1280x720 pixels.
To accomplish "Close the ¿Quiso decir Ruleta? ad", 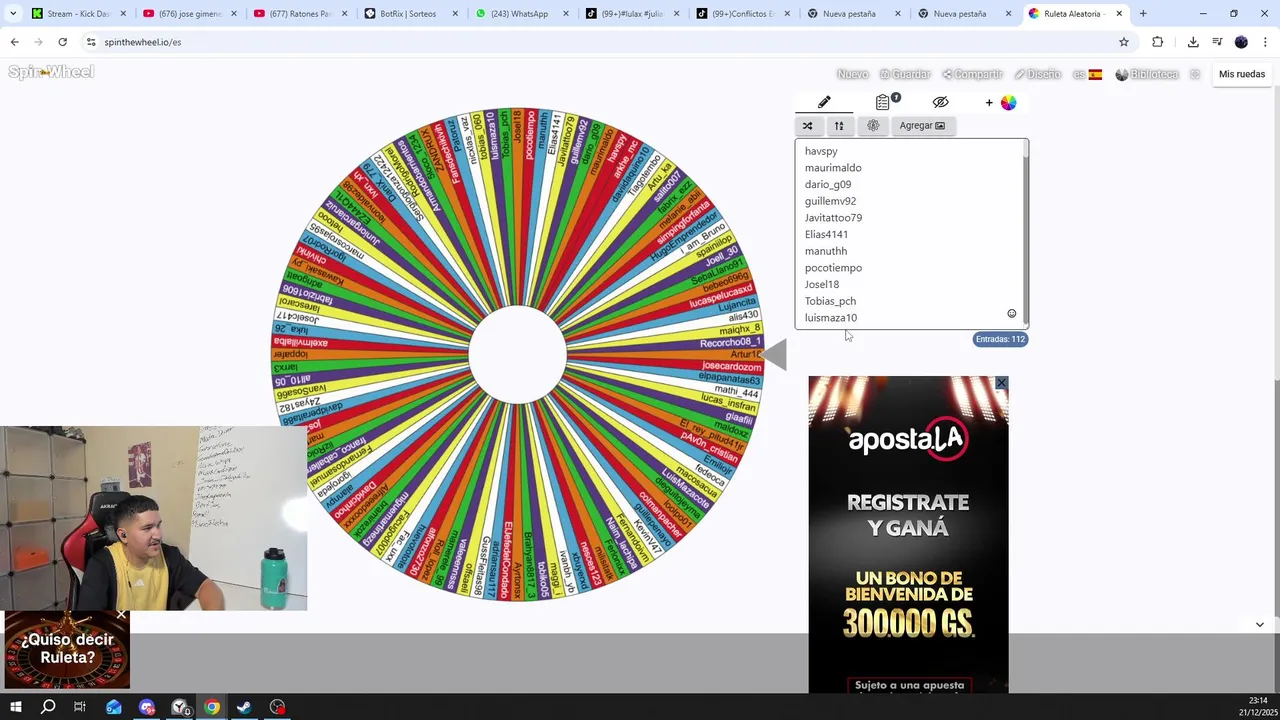I will click(121, 615).
